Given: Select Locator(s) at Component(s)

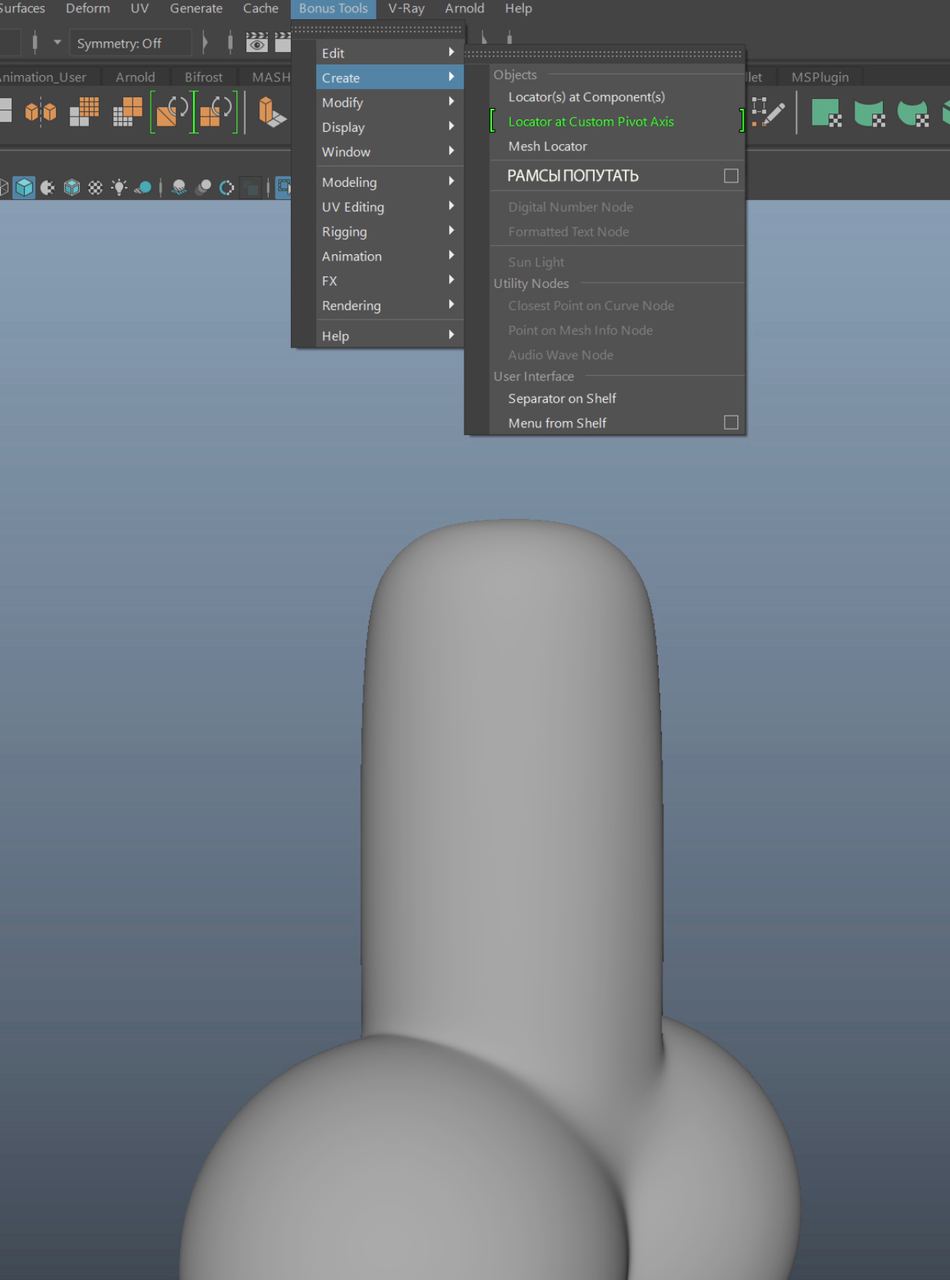Looking at the screenshot, I should [617, 97].
